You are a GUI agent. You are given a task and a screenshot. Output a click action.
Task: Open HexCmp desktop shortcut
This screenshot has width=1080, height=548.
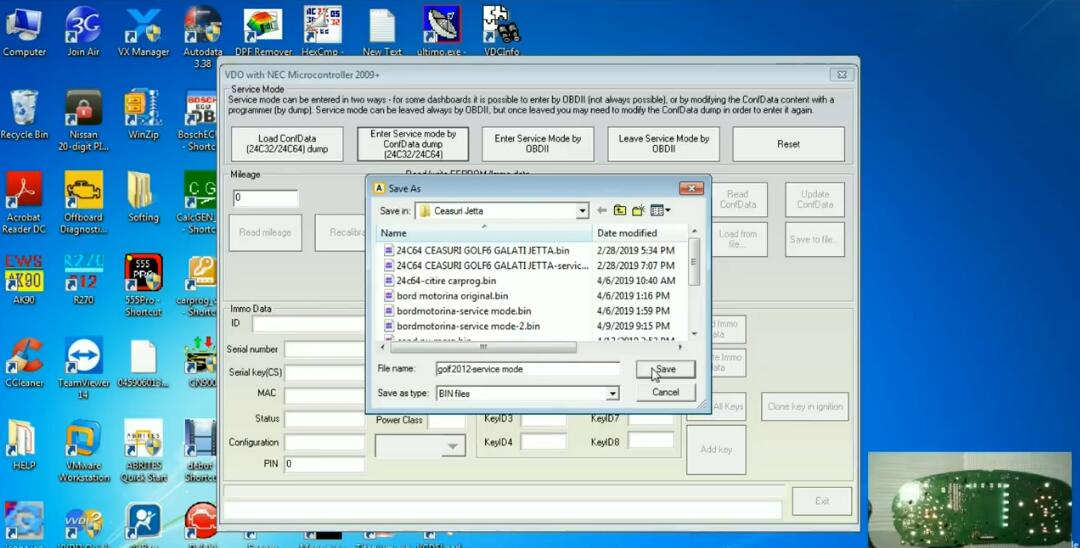pyautogui.click(x=322, y=31)
